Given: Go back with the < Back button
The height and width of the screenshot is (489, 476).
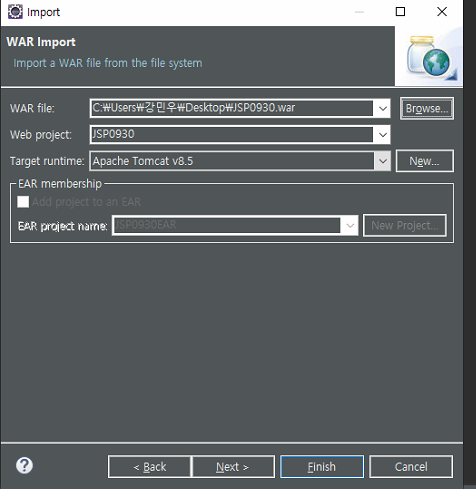Looking at the screenshot, I should (x=150, y=467).
